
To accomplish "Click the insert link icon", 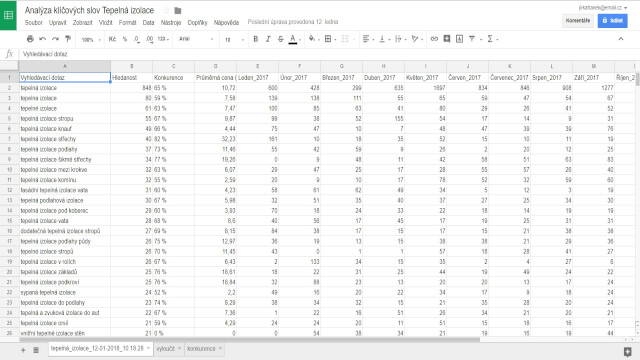I will (x=434, y=39).
